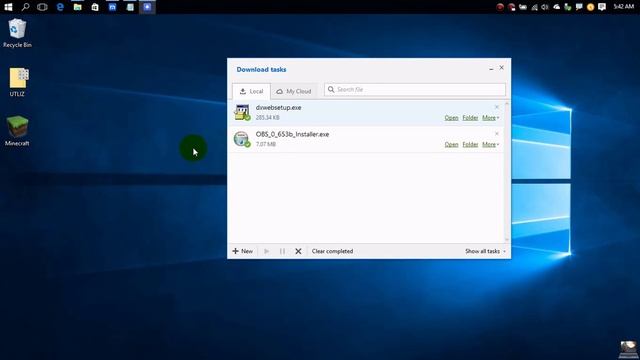640x360 pixels.
Task: Click the green tray icon
Action: pyautogui.click(x=568, y=7)
